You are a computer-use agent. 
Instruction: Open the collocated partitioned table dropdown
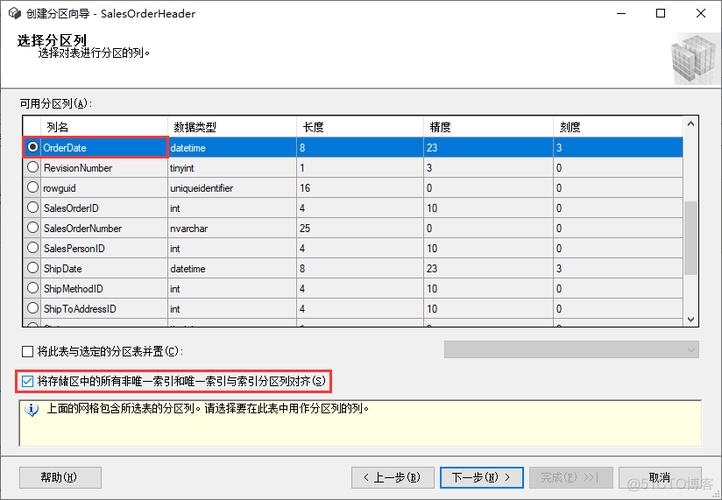coord(571,349)
